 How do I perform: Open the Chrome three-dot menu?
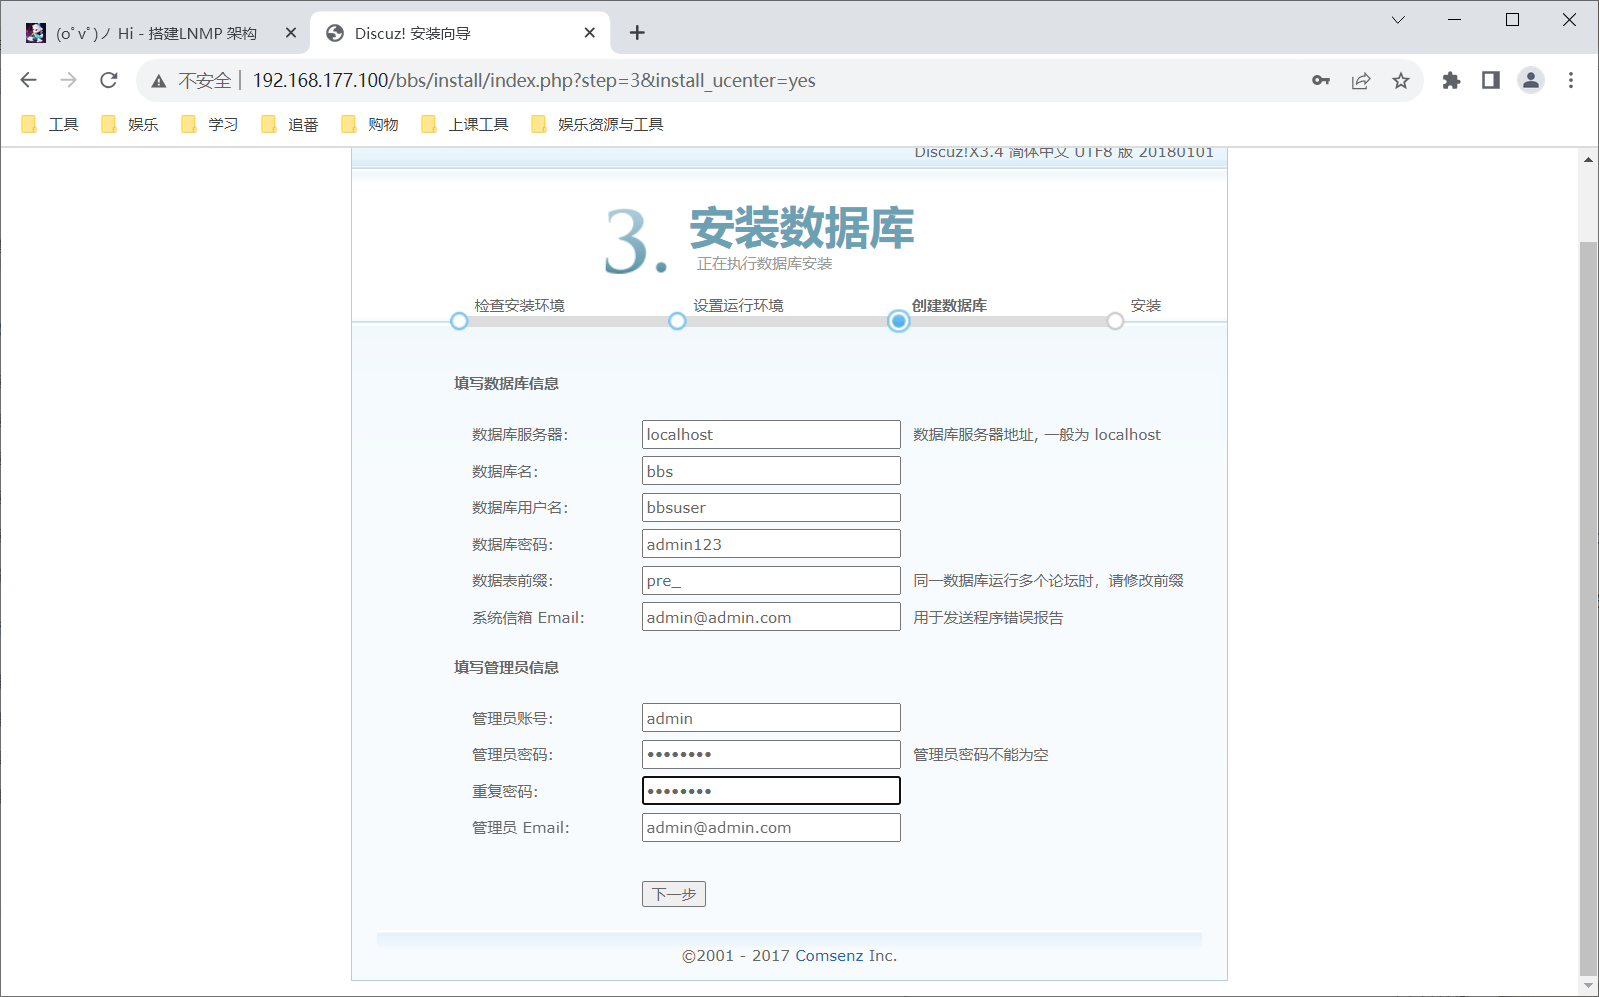[1571, 81]
